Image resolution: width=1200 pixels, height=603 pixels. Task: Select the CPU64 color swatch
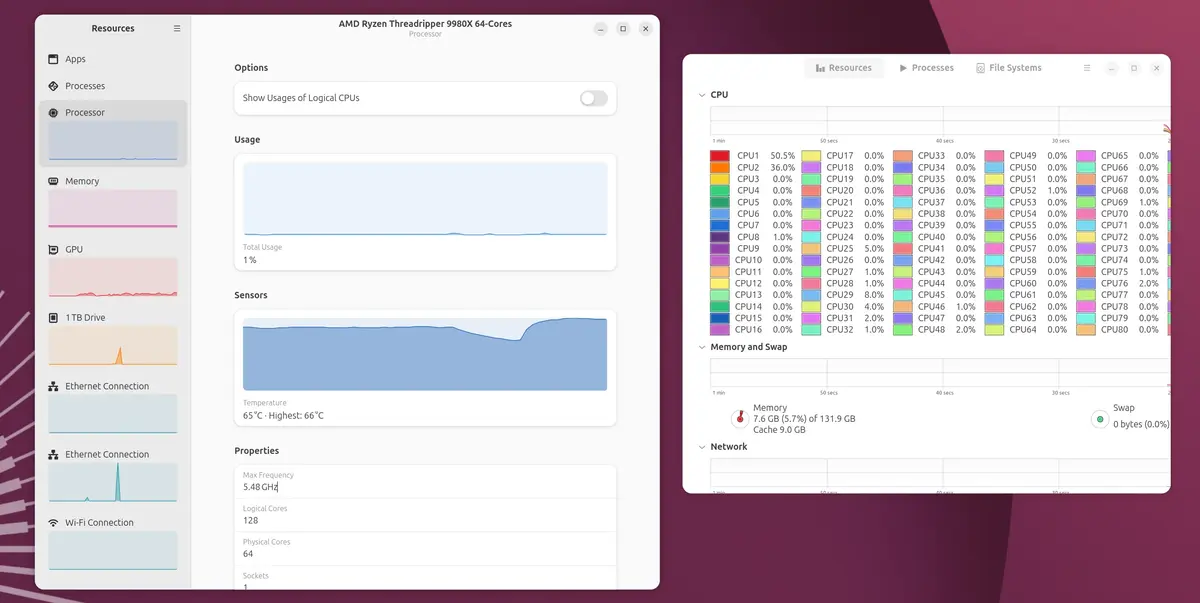pos(994,330)
